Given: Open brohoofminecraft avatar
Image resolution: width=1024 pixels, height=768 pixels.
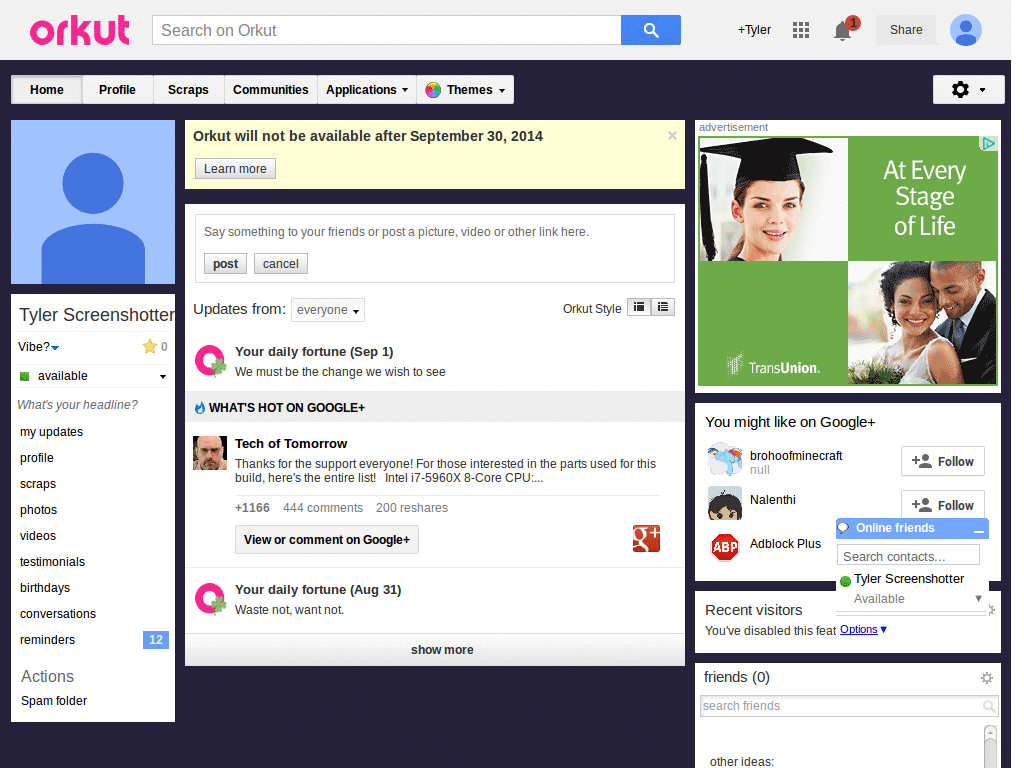Looking at the screenshot, I should click(725, 460).
